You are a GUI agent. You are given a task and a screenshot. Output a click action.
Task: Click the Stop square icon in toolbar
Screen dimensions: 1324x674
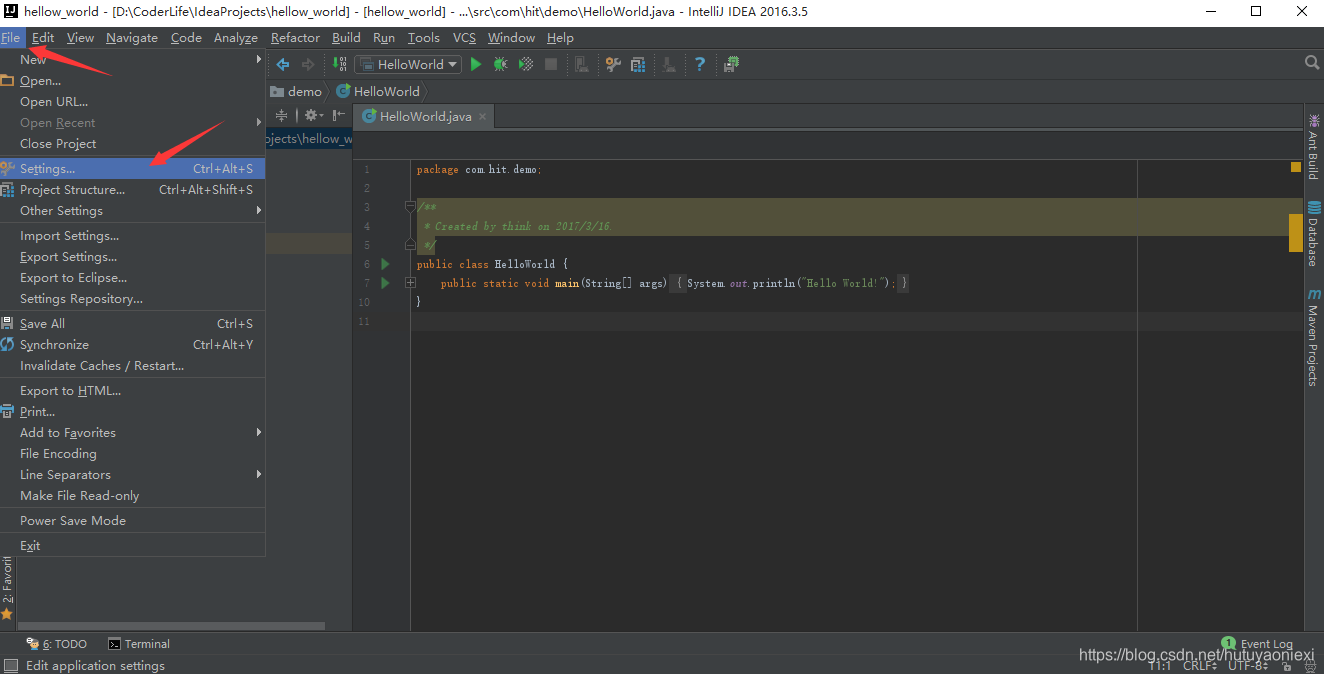[551, 64]
